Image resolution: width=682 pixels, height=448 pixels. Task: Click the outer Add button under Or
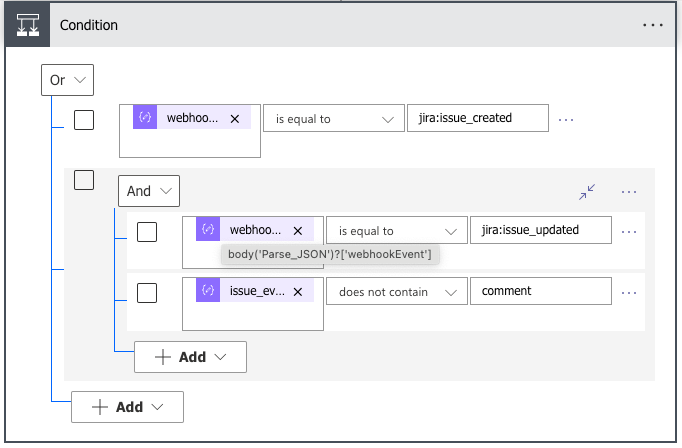tap(127, 407)
